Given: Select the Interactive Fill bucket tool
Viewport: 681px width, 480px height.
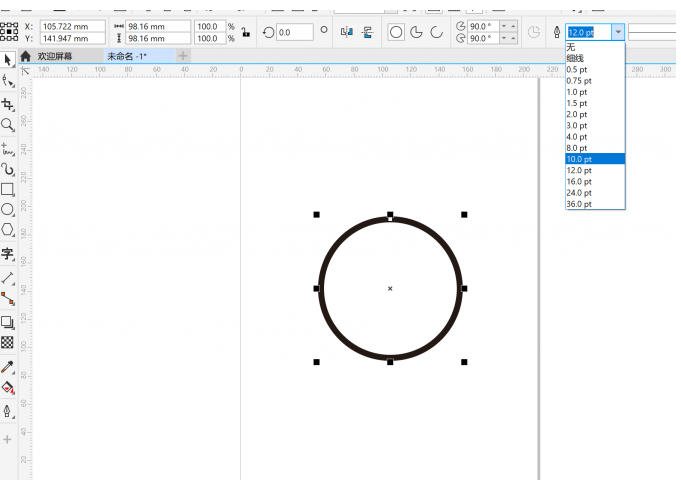Looking at the screenshot, I should pyautogui.click(x=8, y=388).
